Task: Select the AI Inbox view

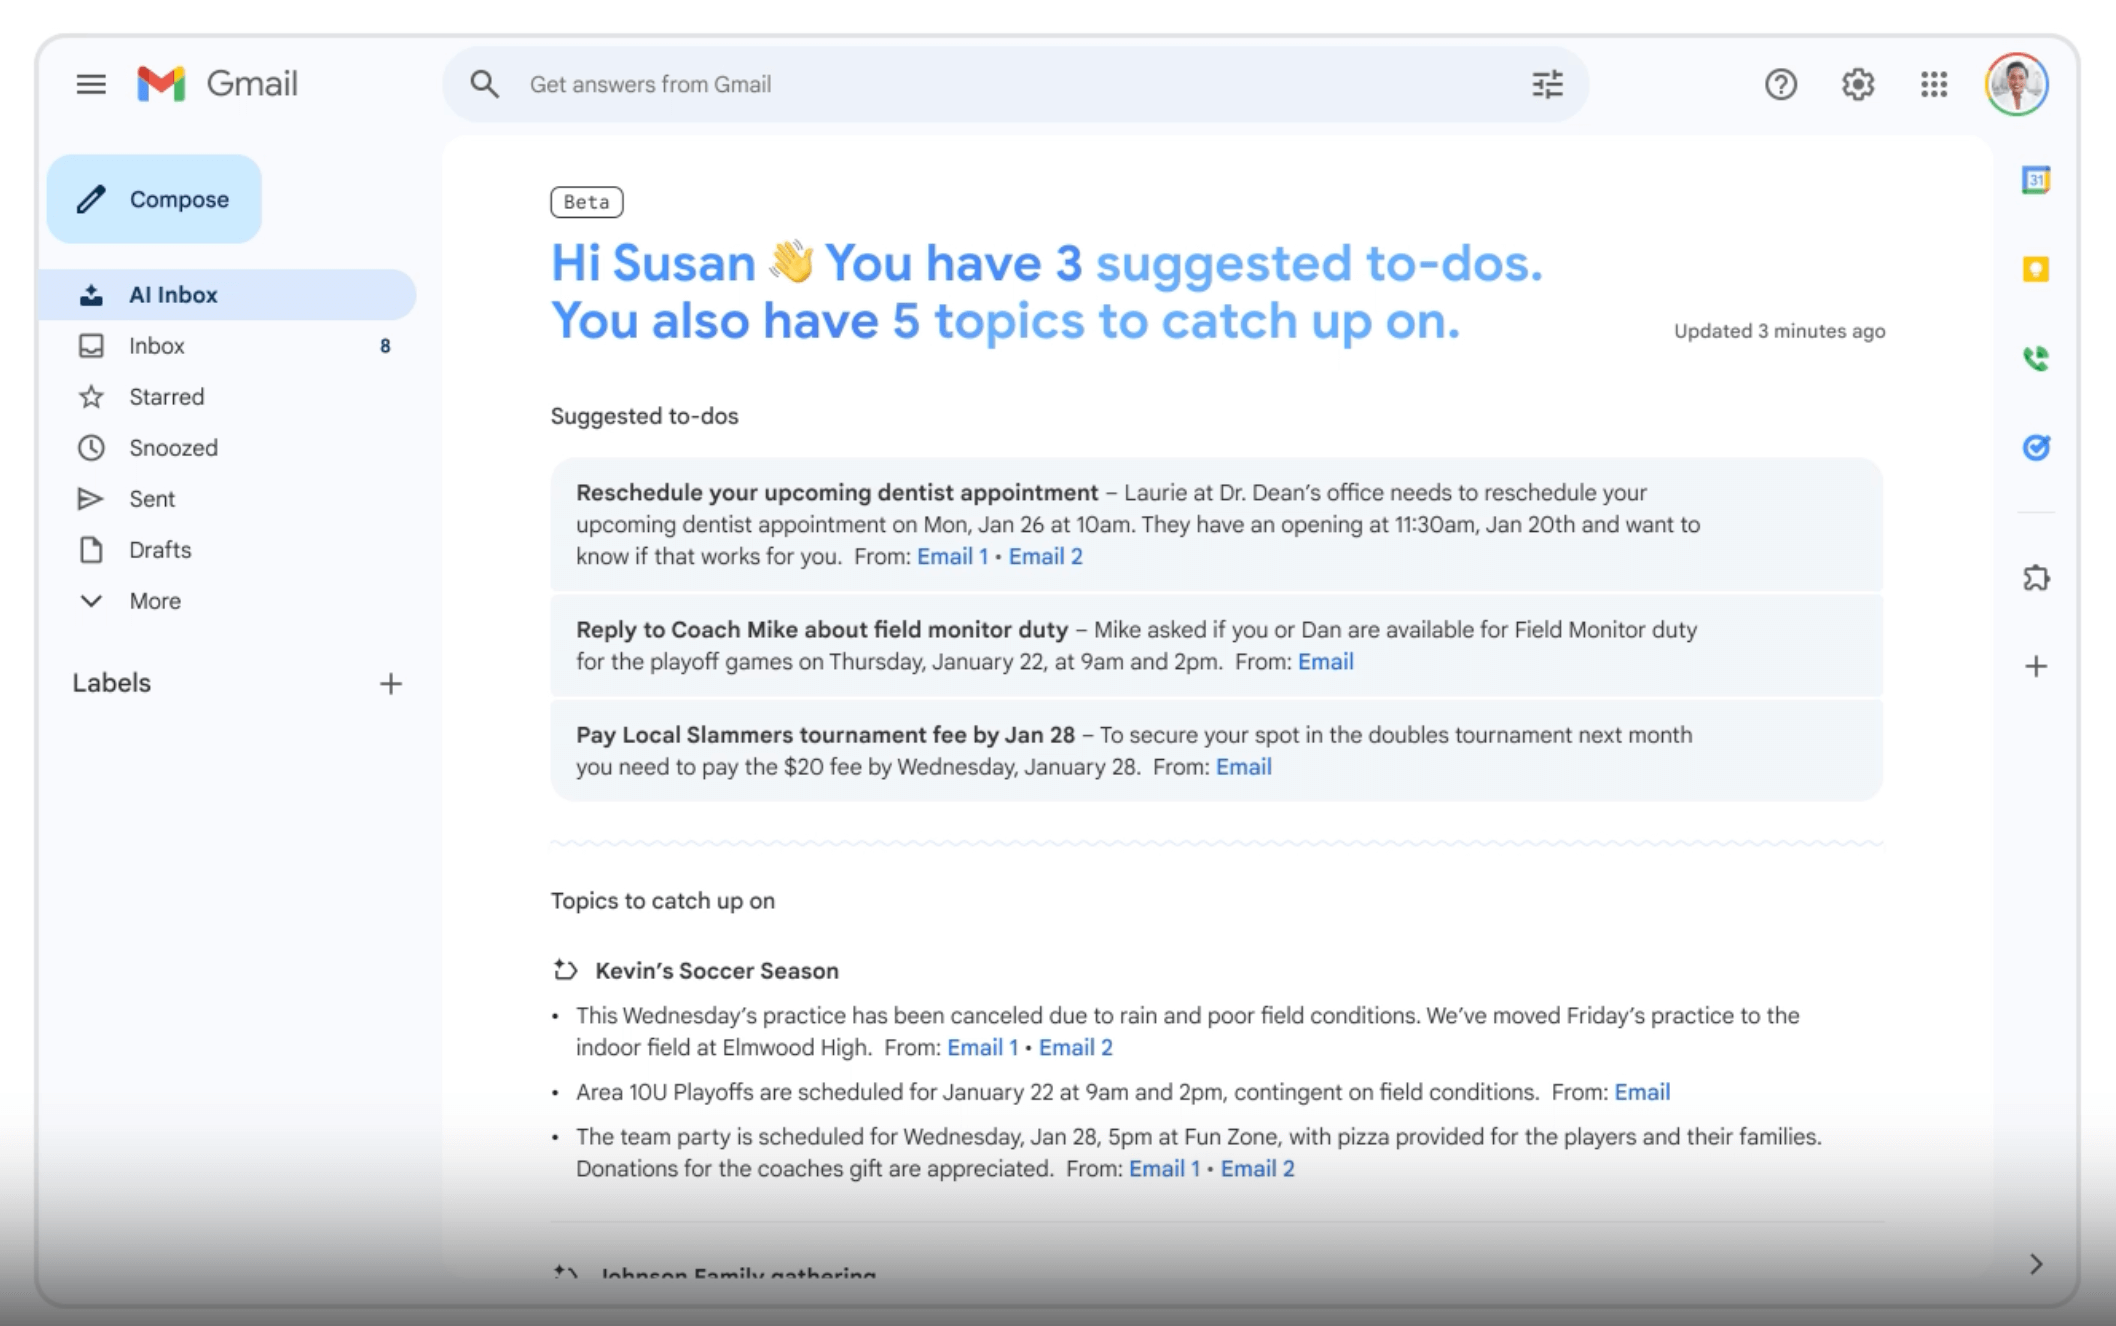Action: [x=172, y=295]
